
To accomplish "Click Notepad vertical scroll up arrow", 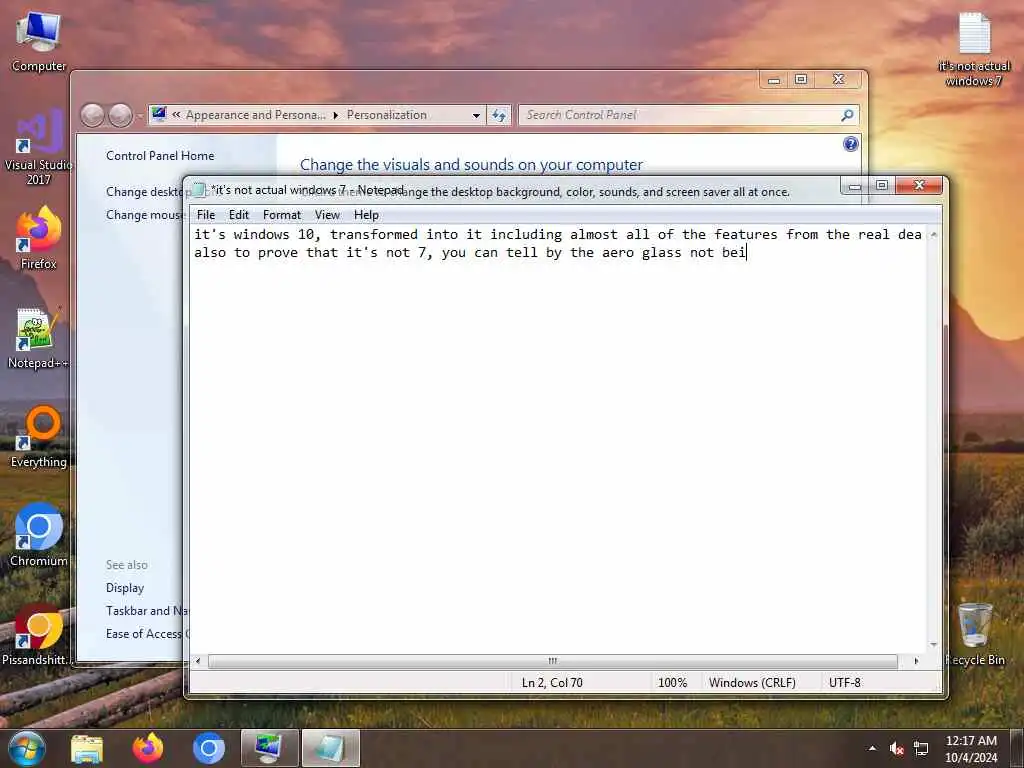I will [934, 234].
